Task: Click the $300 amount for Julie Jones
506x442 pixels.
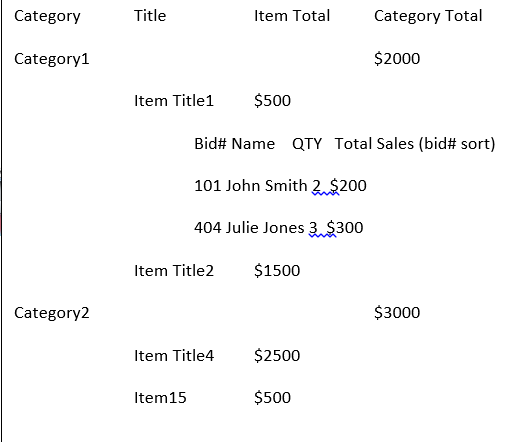Action: pos(345,228)
